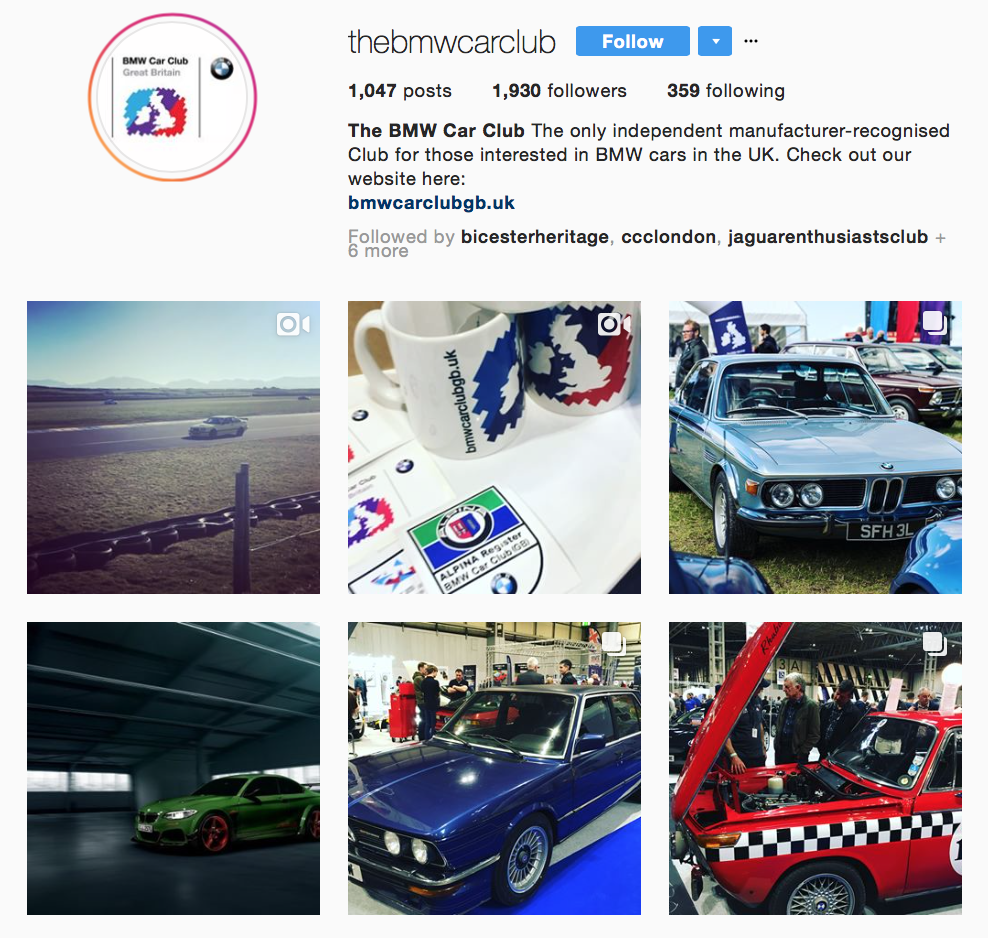Open the BMW Car Club profile picture story
This screenshot has width=988, height=938.
173,98
